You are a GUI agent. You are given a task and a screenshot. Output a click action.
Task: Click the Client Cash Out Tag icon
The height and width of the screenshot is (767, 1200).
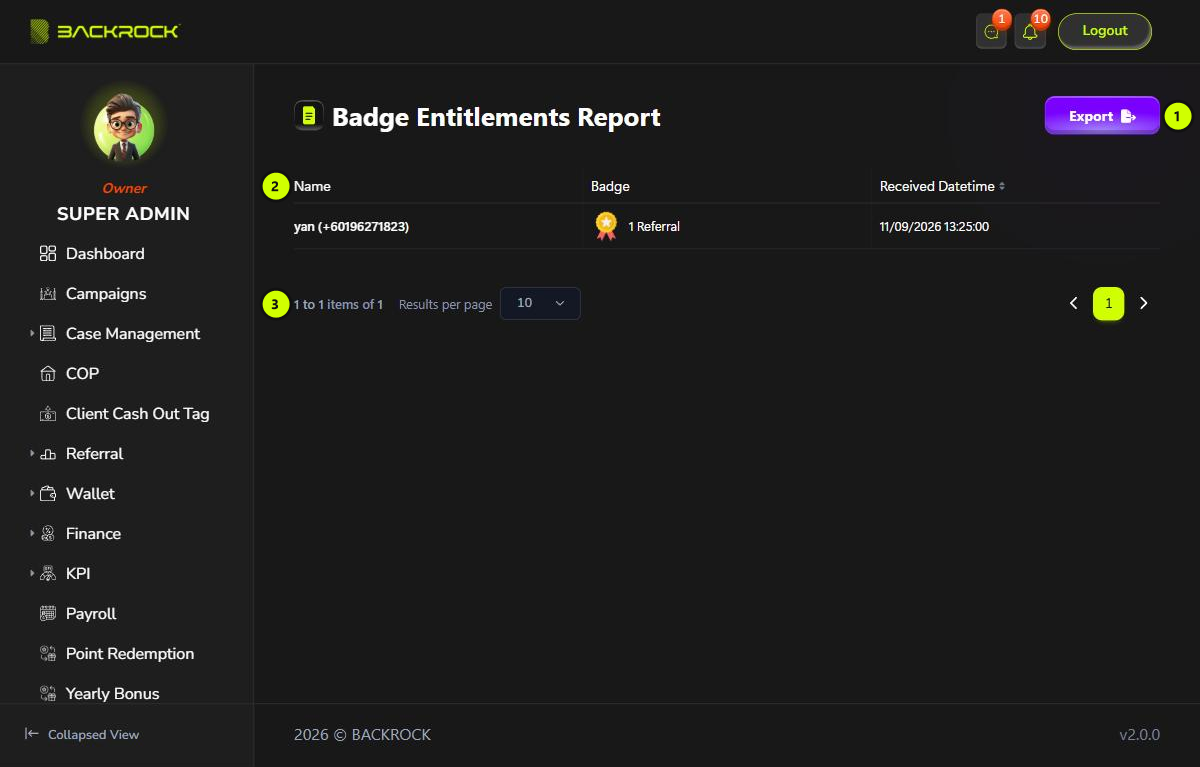coord(48,414)
